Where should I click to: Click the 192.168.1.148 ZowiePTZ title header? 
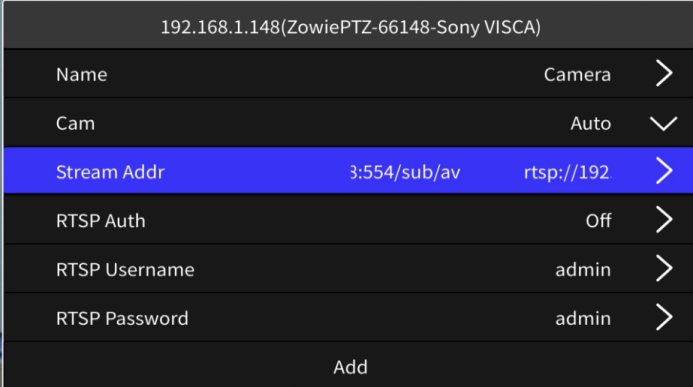click(x=350, y=27)
